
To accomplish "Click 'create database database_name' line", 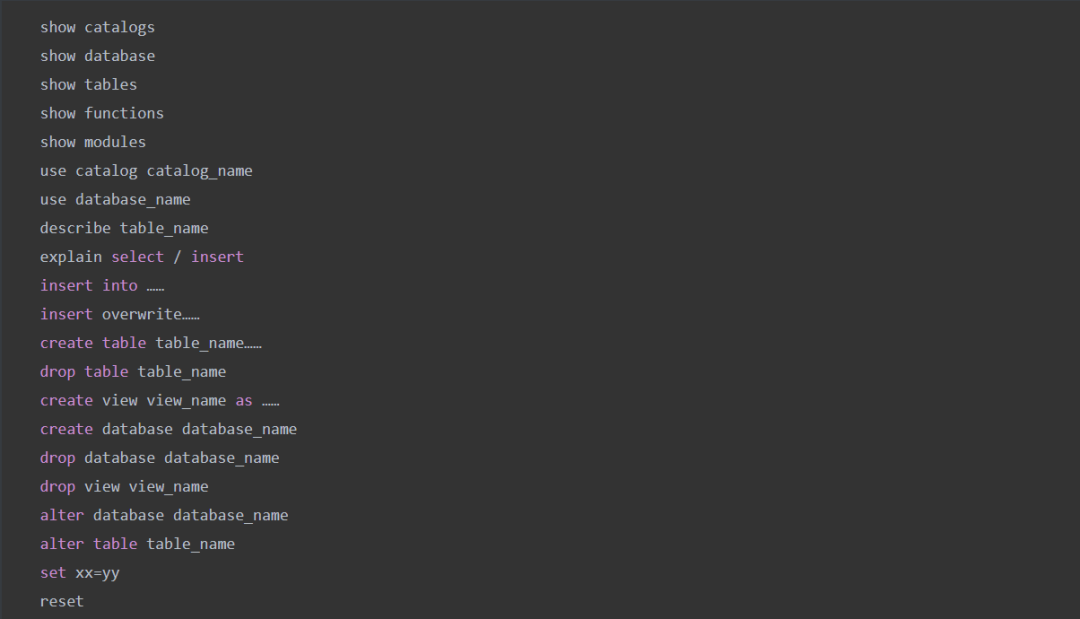I will click(169, 429).
